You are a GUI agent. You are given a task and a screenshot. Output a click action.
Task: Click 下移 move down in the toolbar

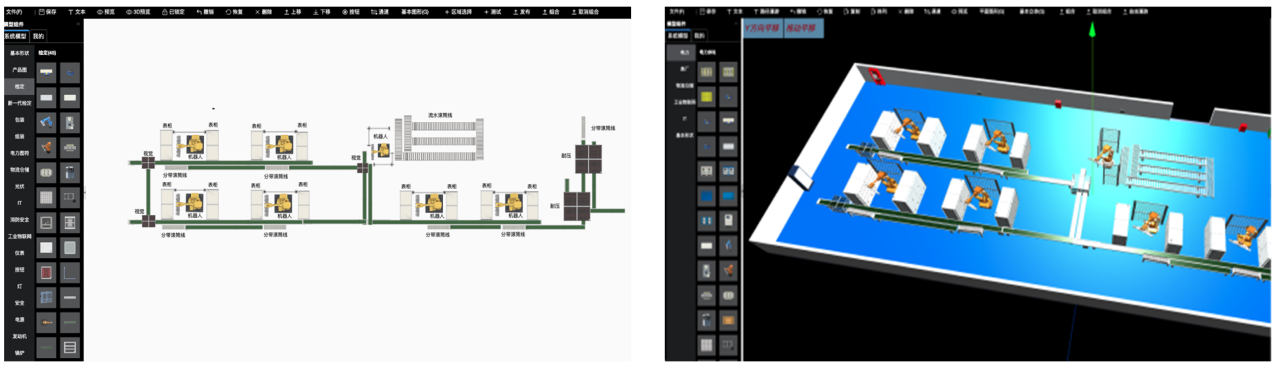tap(322, 12)
